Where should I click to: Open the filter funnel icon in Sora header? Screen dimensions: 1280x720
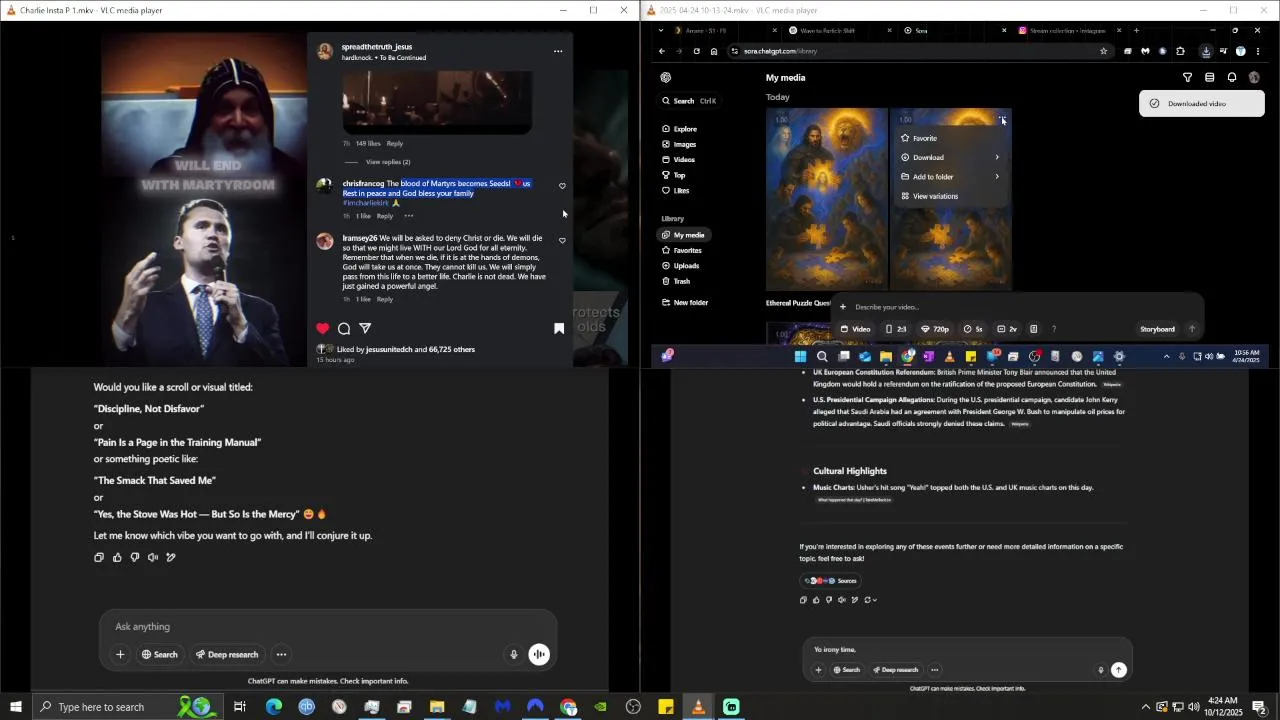pos(1187,77)
